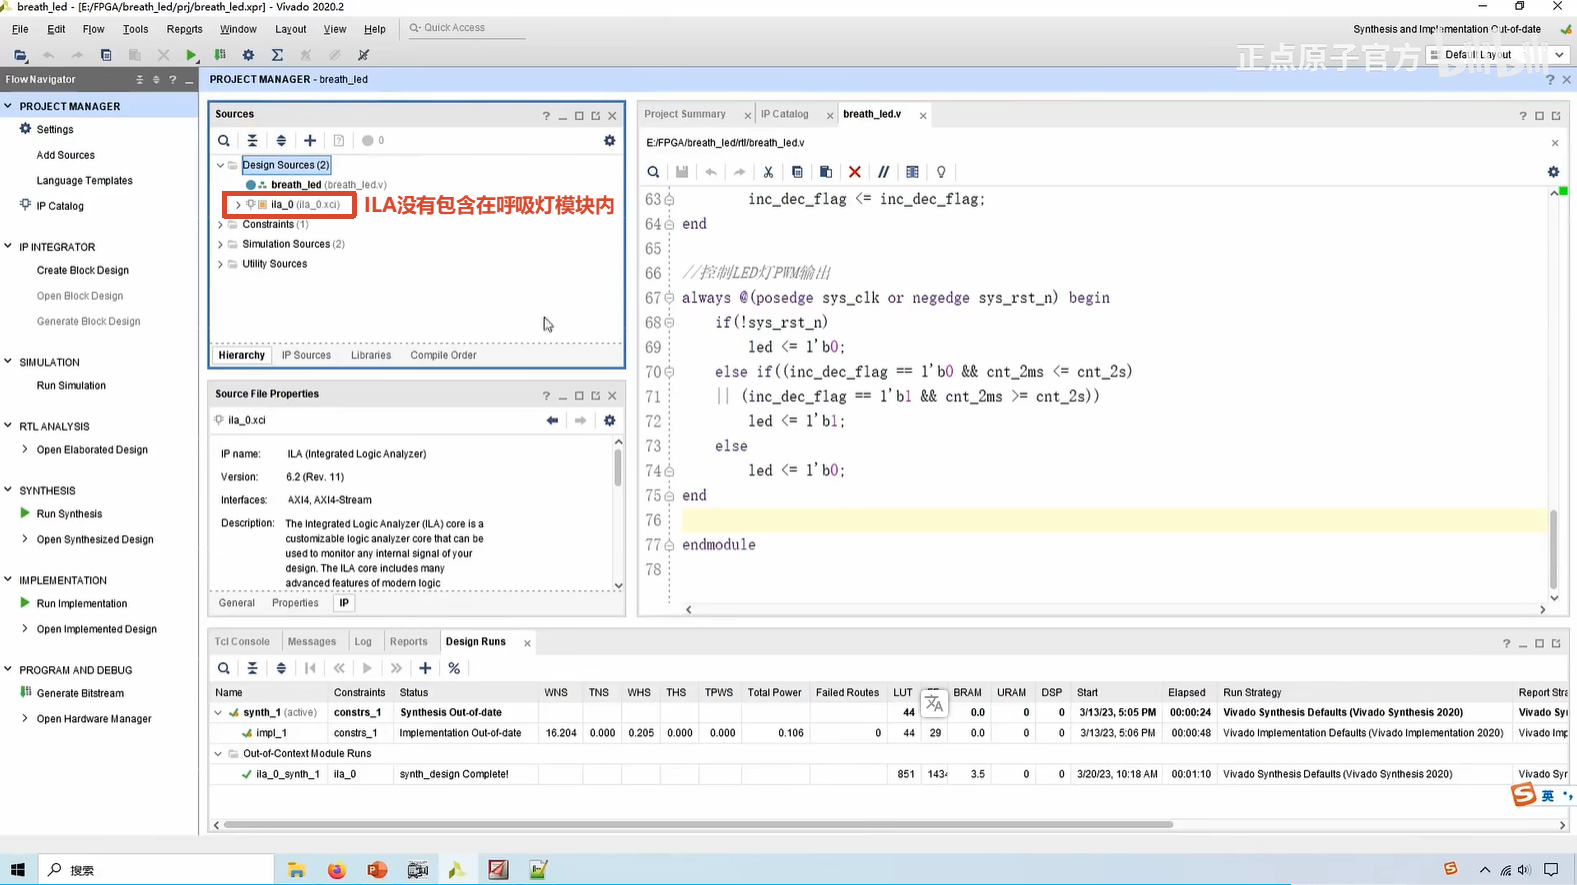Expand Utility Sources folder

[x=221, y=264]
